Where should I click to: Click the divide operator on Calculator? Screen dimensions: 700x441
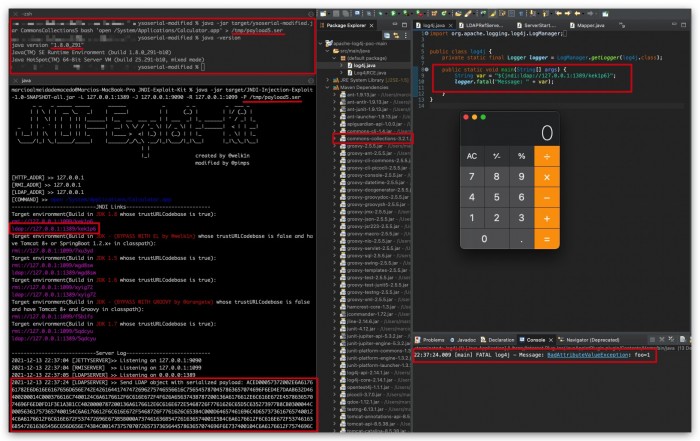click(x=547, y=156)
